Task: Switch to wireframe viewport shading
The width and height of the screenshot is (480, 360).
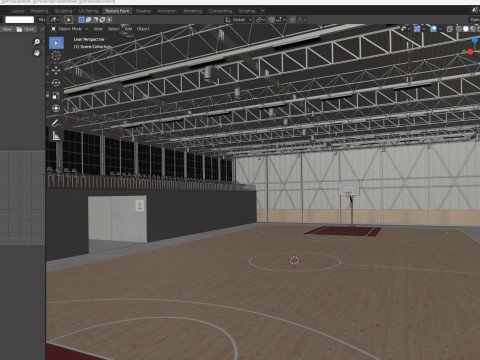Action: [x=459, y=29]
